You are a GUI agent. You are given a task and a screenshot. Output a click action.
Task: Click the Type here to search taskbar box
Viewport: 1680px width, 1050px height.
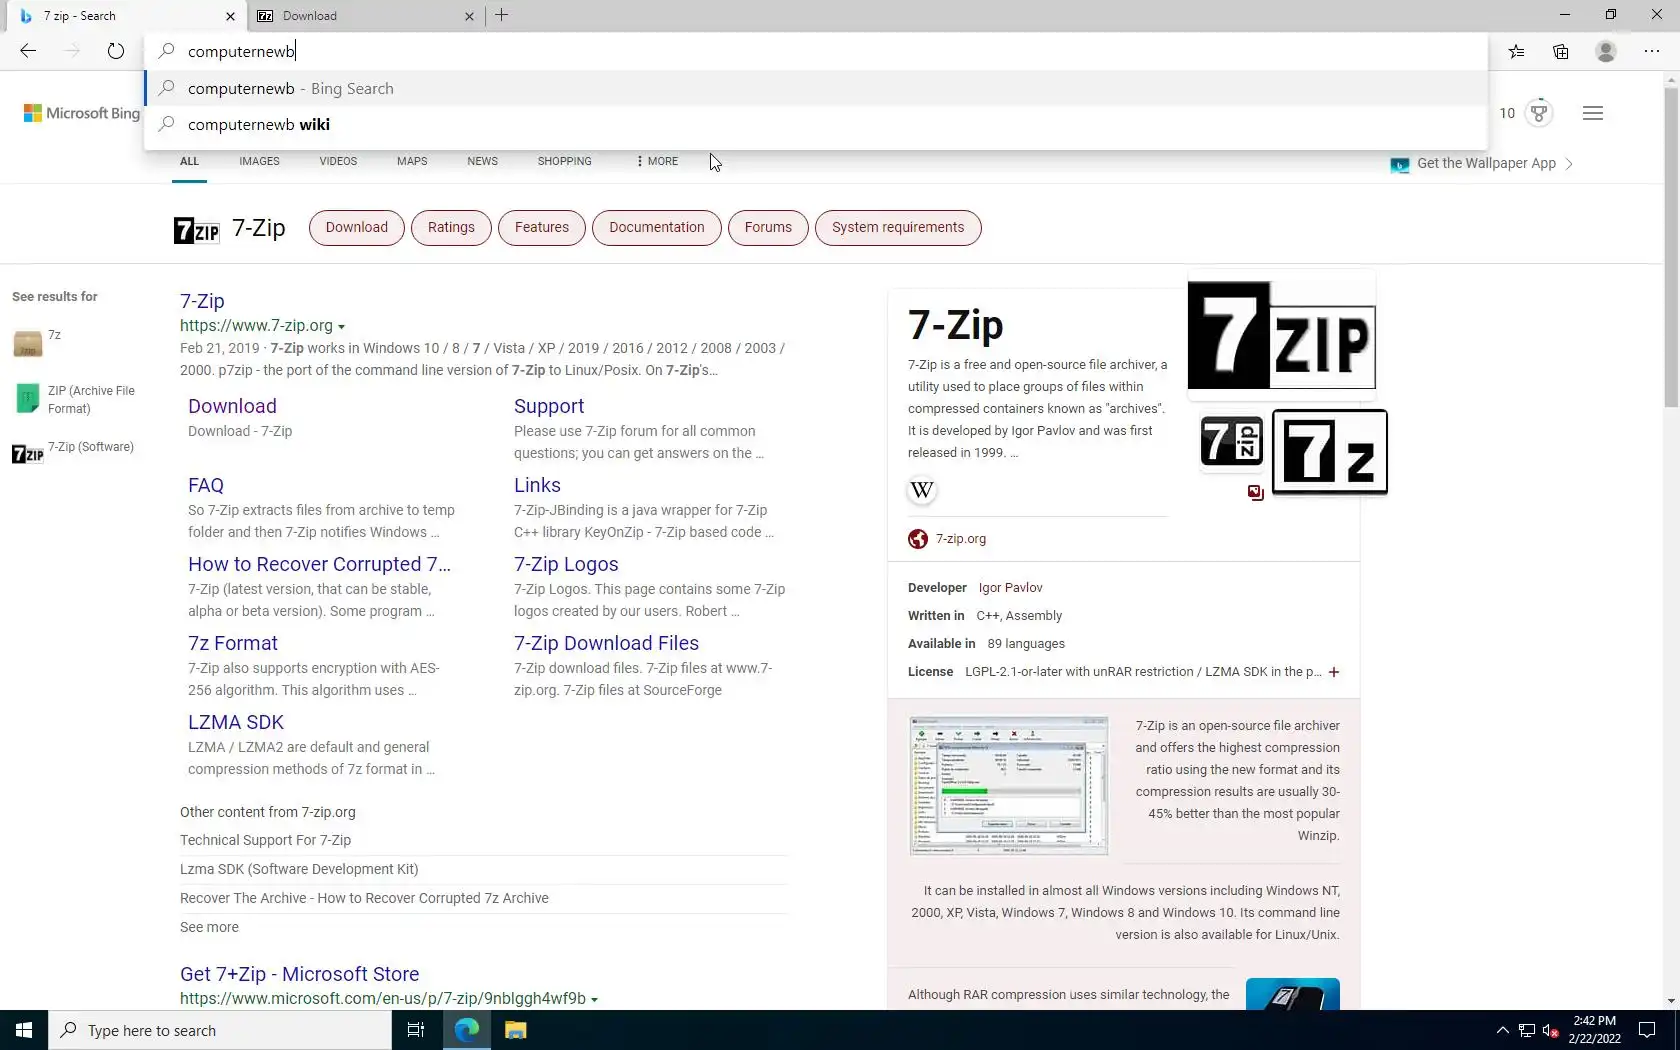pyautogui.click(x=220, y=1030)
